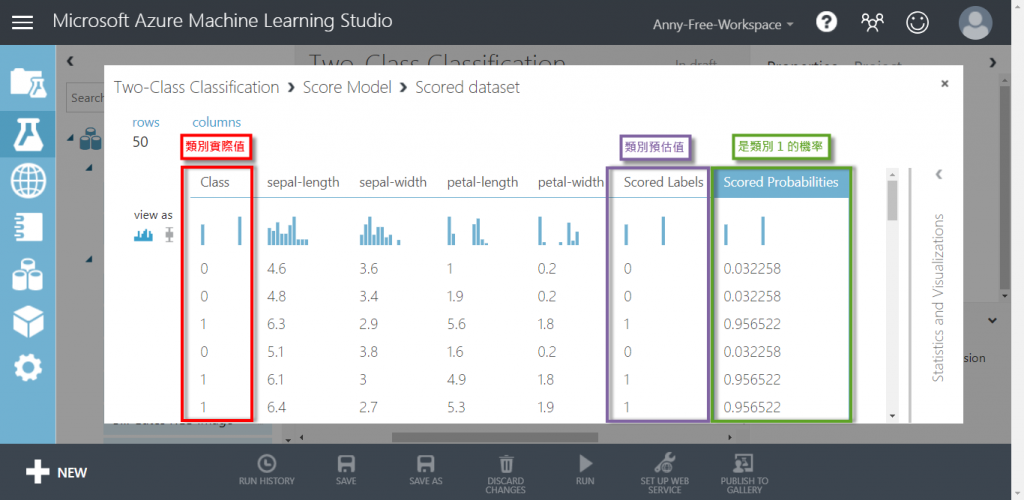Switch view to box plot mode
The height and width of the screenshot is (500, 1024).
click(x=170, y=235)
